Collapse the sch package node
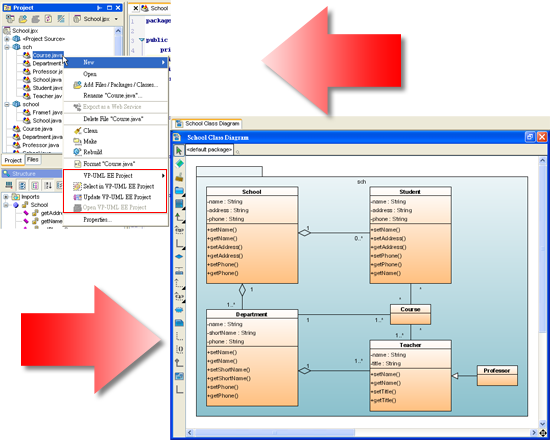Screen dimensions: 550x440 pos(7,47)
